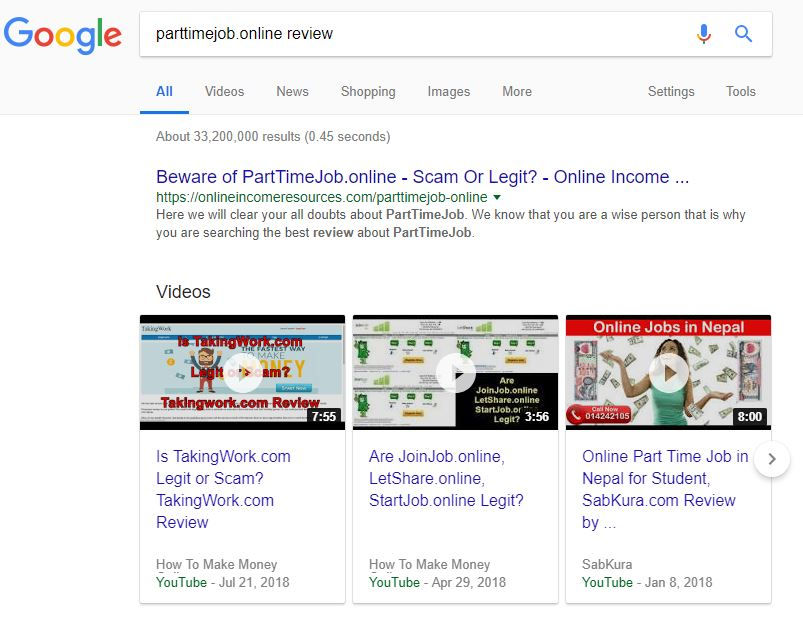Image resolution: width=803 pixels, height=624 pixels.
Task: Click the Google logo
Action: (x=62, y=35)
